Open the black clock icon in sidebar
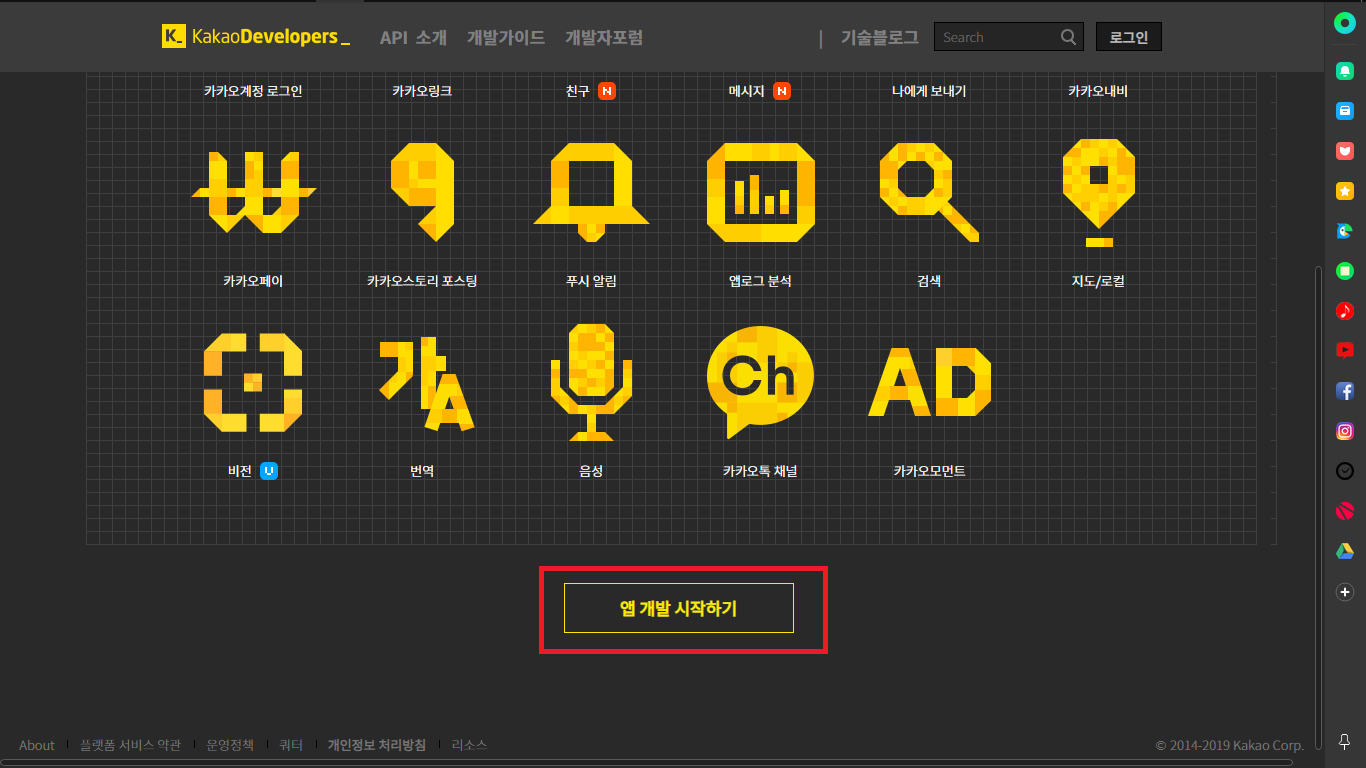This screenshot has width=1366, height=768. pyautogui.click(x=1345, y=471)
